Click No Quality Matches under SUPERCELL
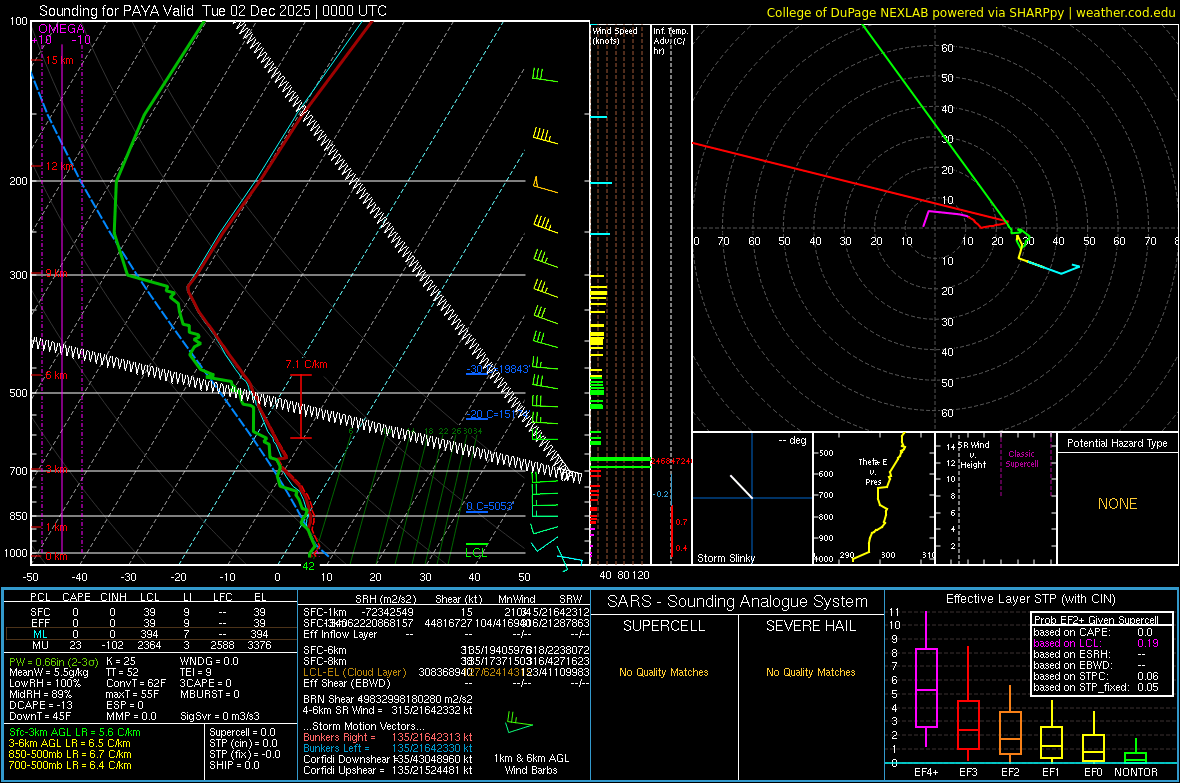Screen dimensions: 1180x783 point(664,672)
